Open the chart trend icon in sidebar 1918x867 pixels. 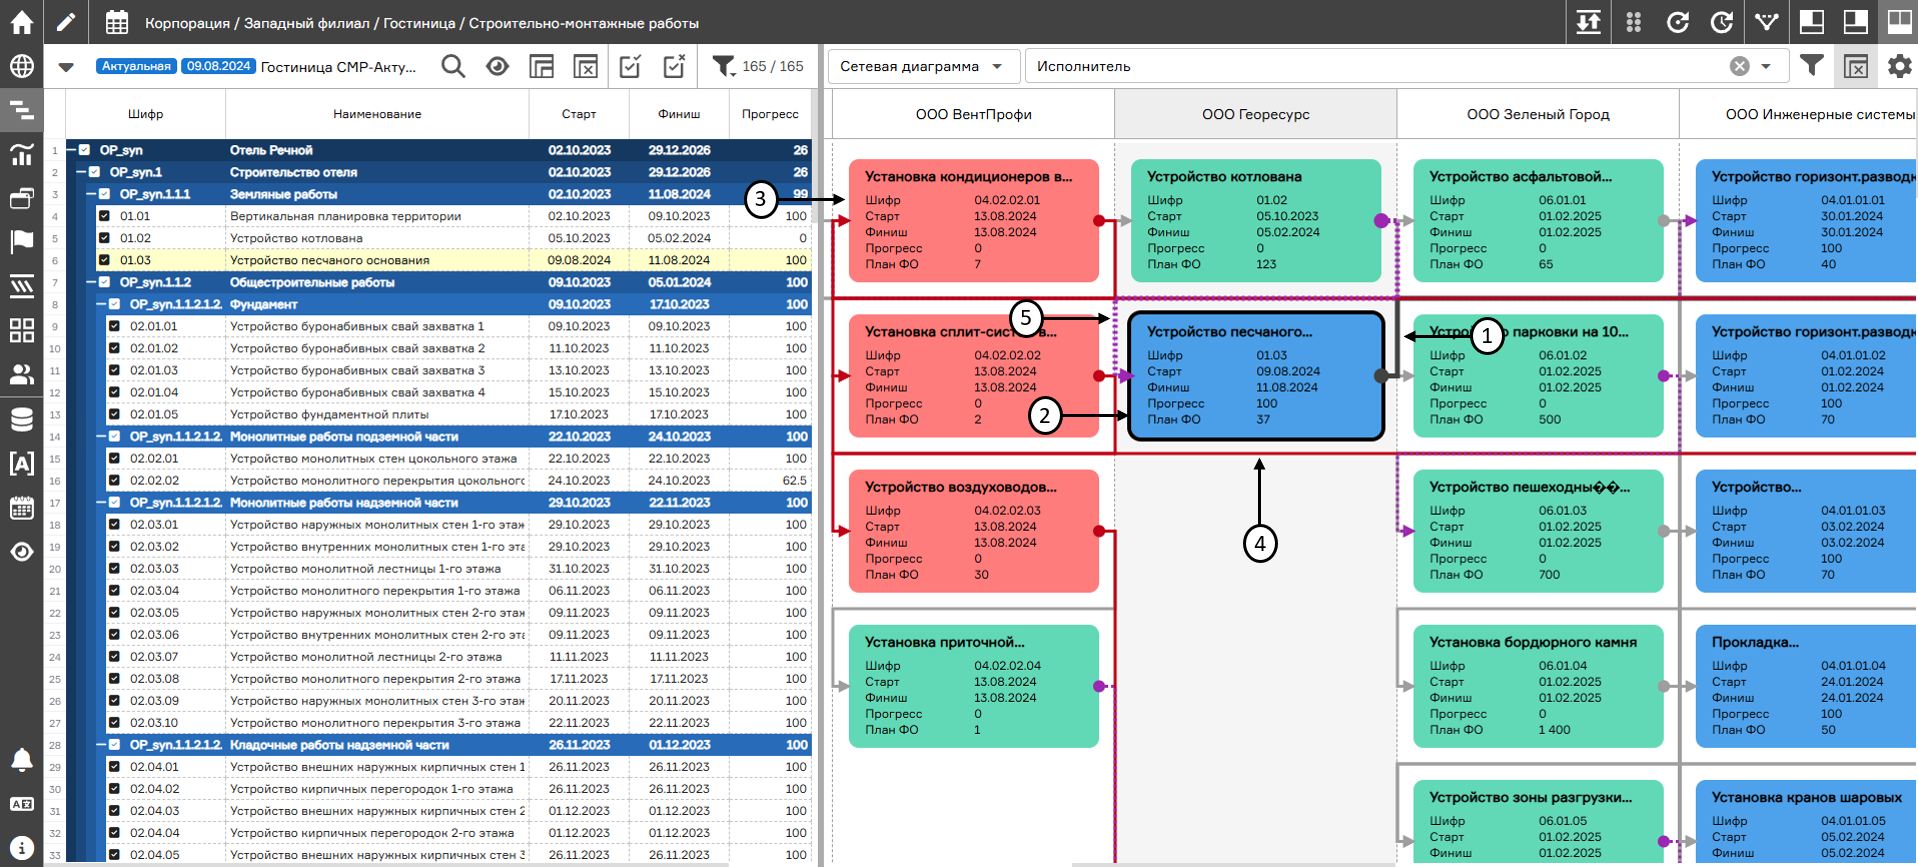pyautogui.click(x=21, y=154)
